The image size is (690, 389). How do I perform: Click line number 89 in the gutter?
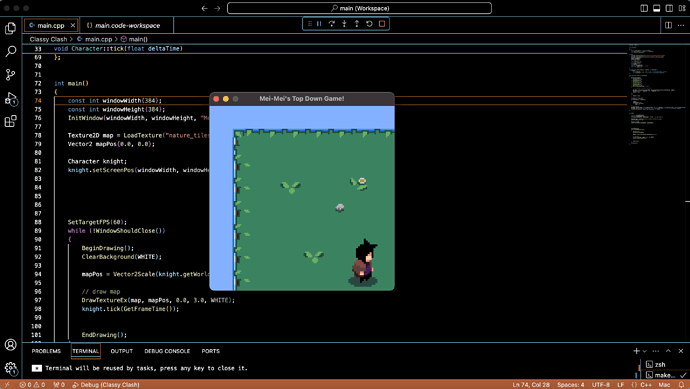pos(38,231)
